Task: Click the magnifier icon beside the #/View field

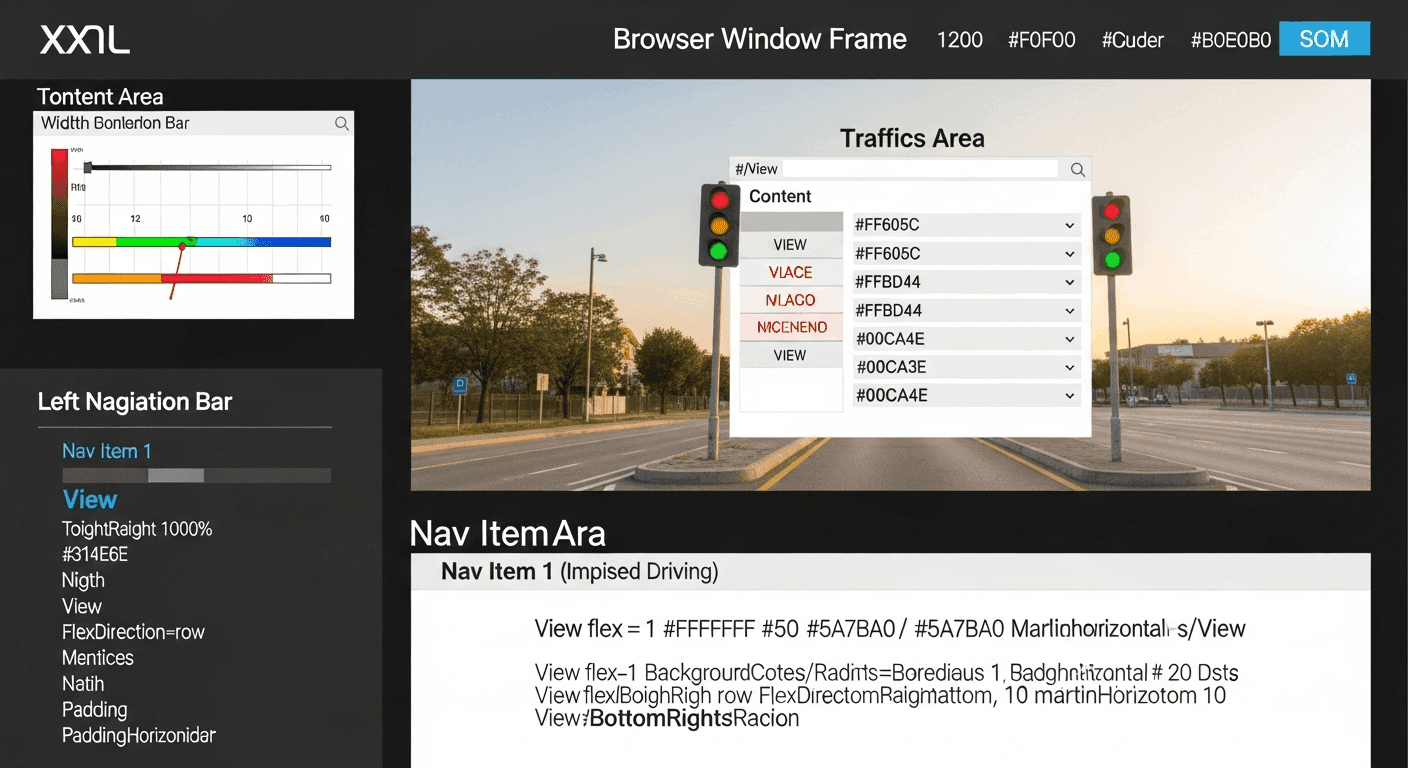Action: tap(1077, 170)
